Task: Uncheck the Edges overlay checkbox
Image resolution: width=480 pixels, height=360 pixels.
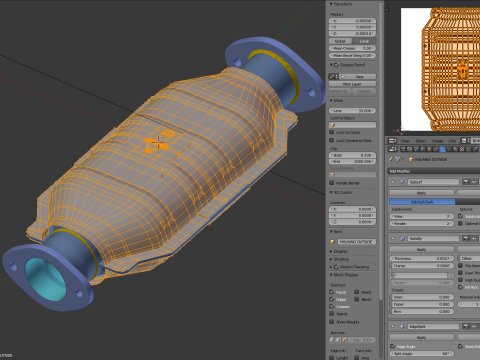Action: [x=332, y=299]
